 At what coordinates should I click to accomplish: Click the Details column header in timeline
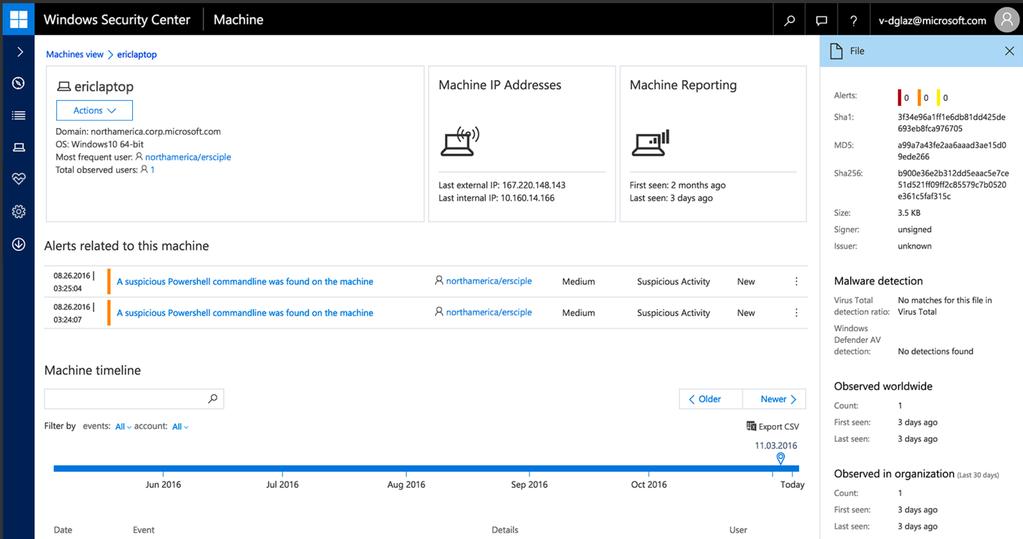[505, 530]
